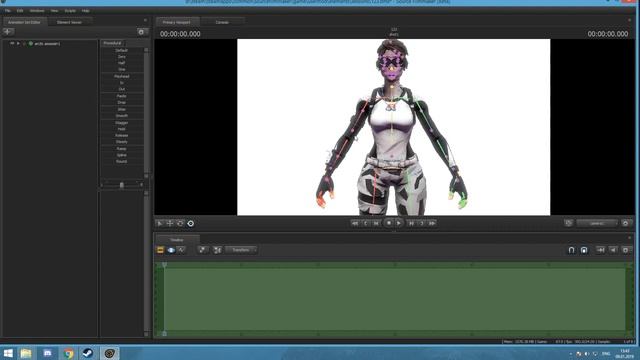Go to the previous clip boundary
The width and height of the screenshot is (640, 360).
(366, 223)
